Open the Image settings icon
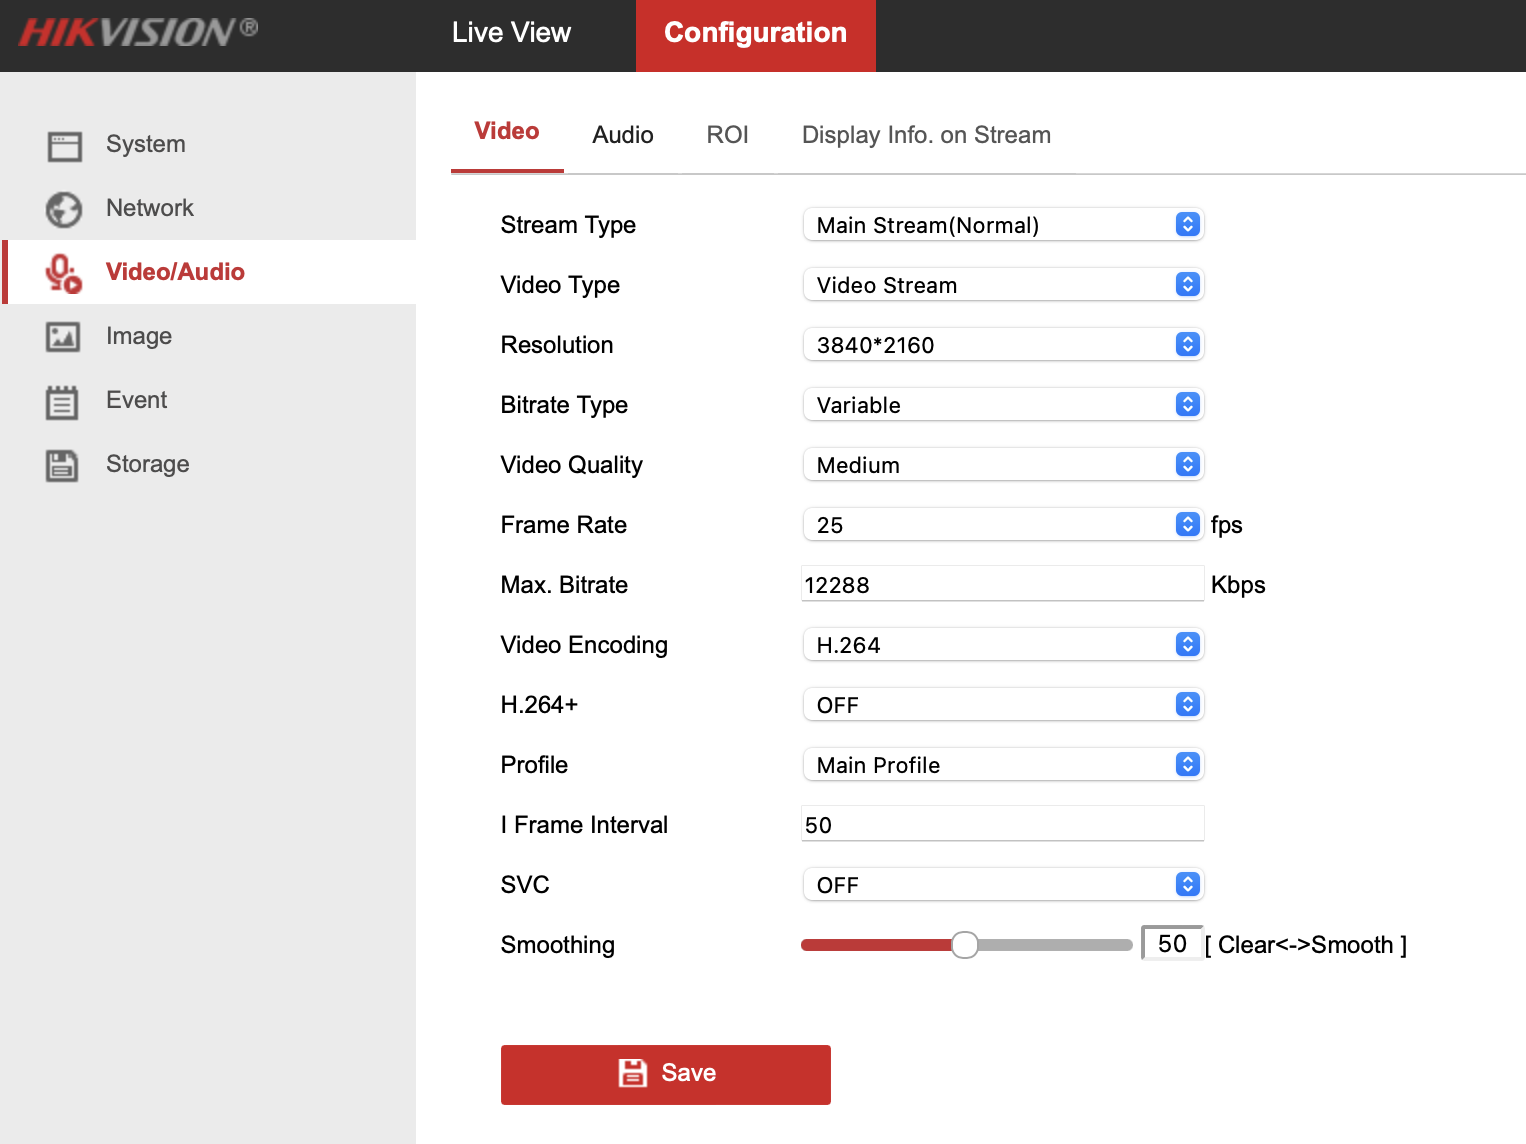 [63, 337]
